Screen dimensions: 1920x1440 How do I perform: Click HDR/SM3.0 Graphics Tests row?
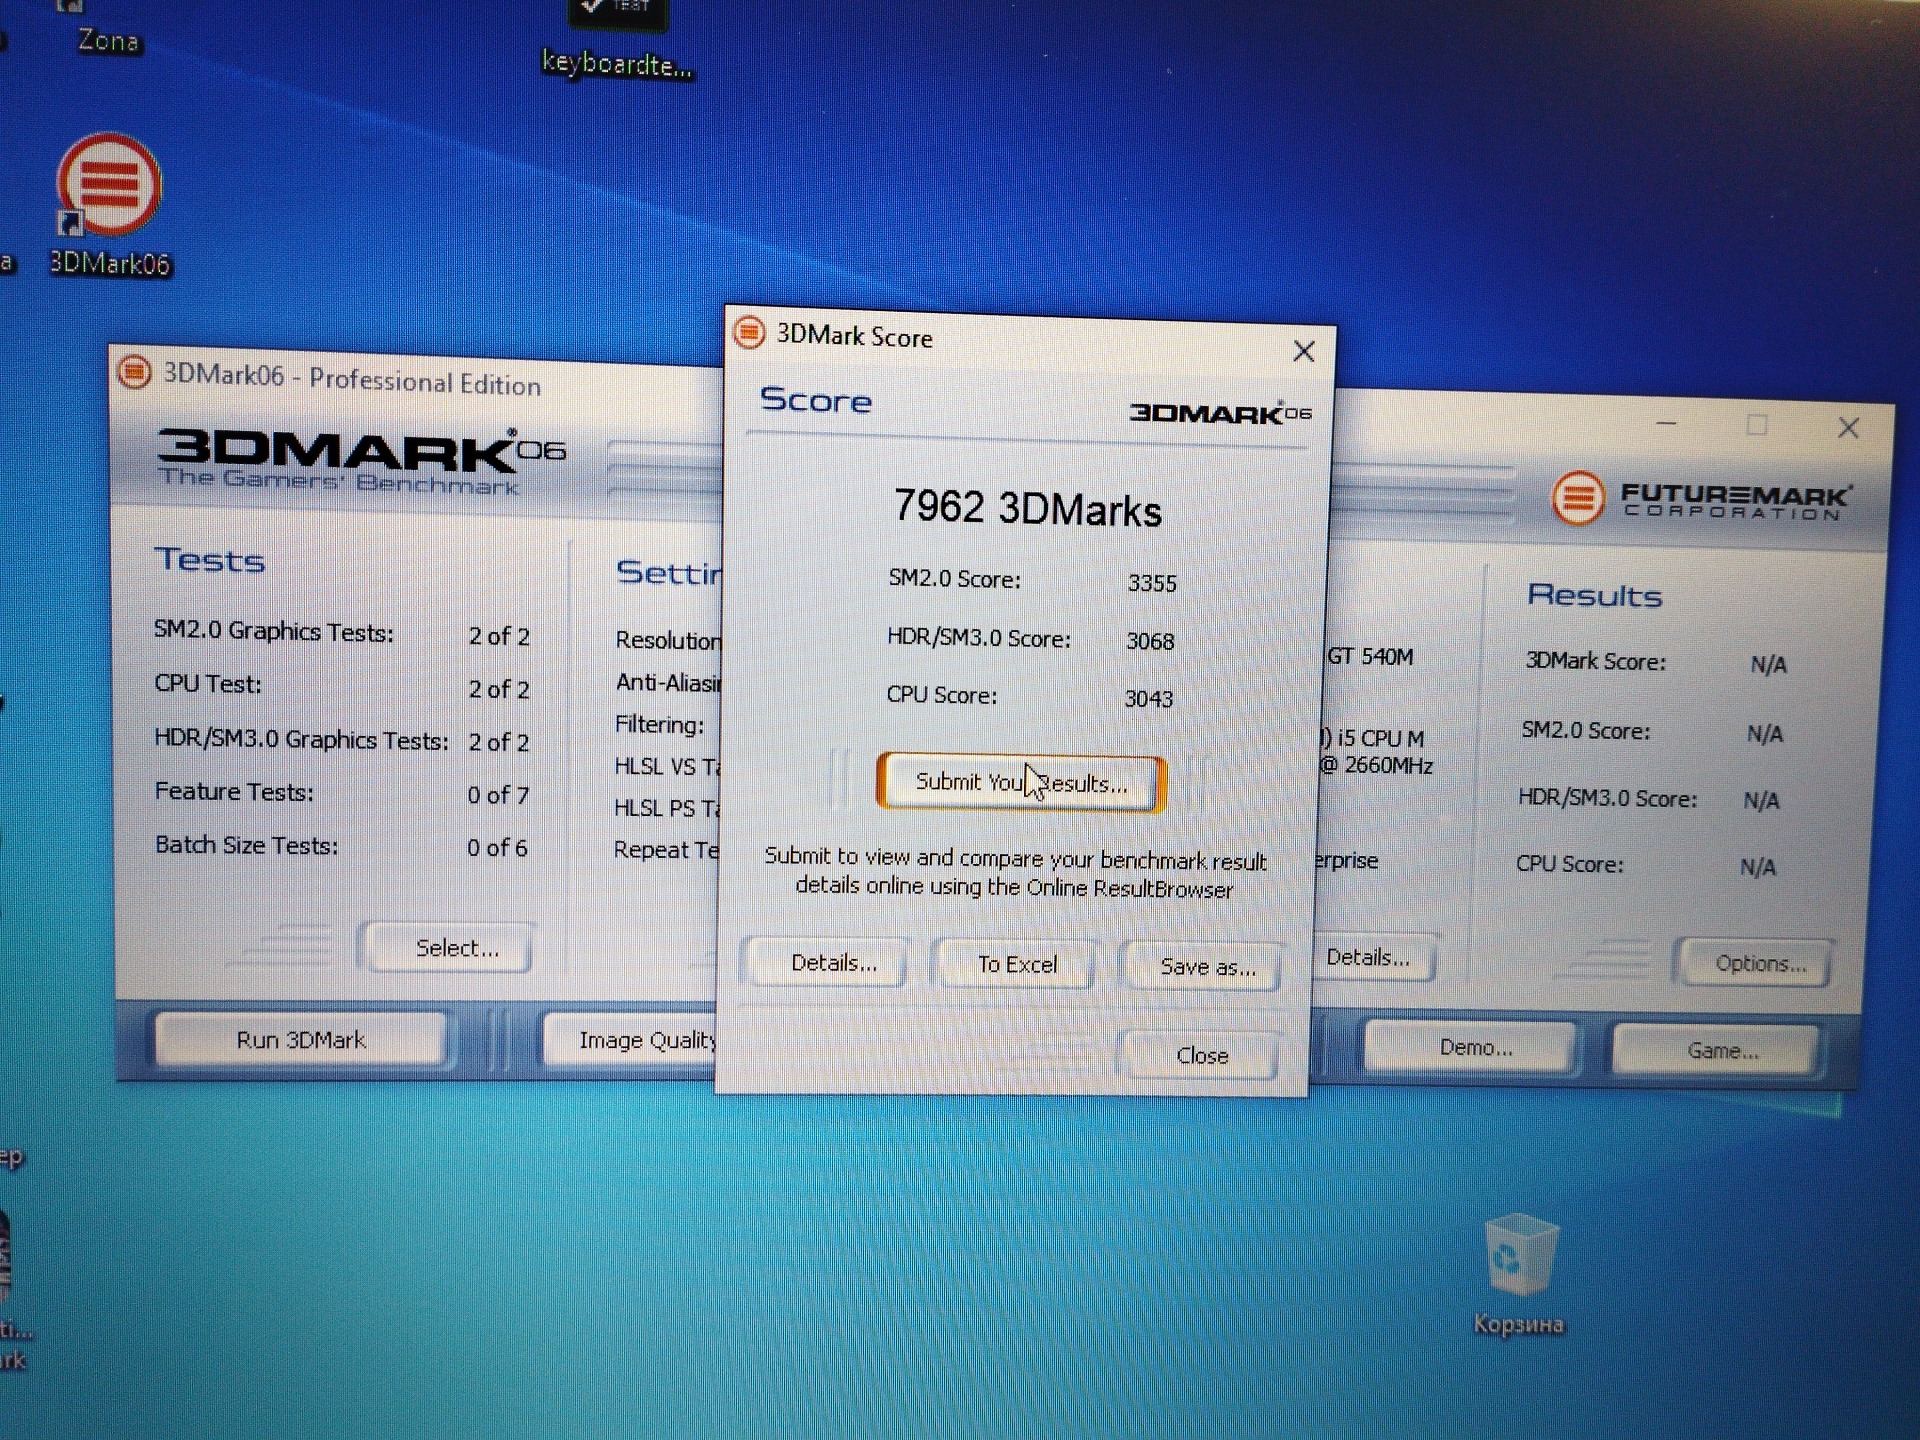point(342,740)
